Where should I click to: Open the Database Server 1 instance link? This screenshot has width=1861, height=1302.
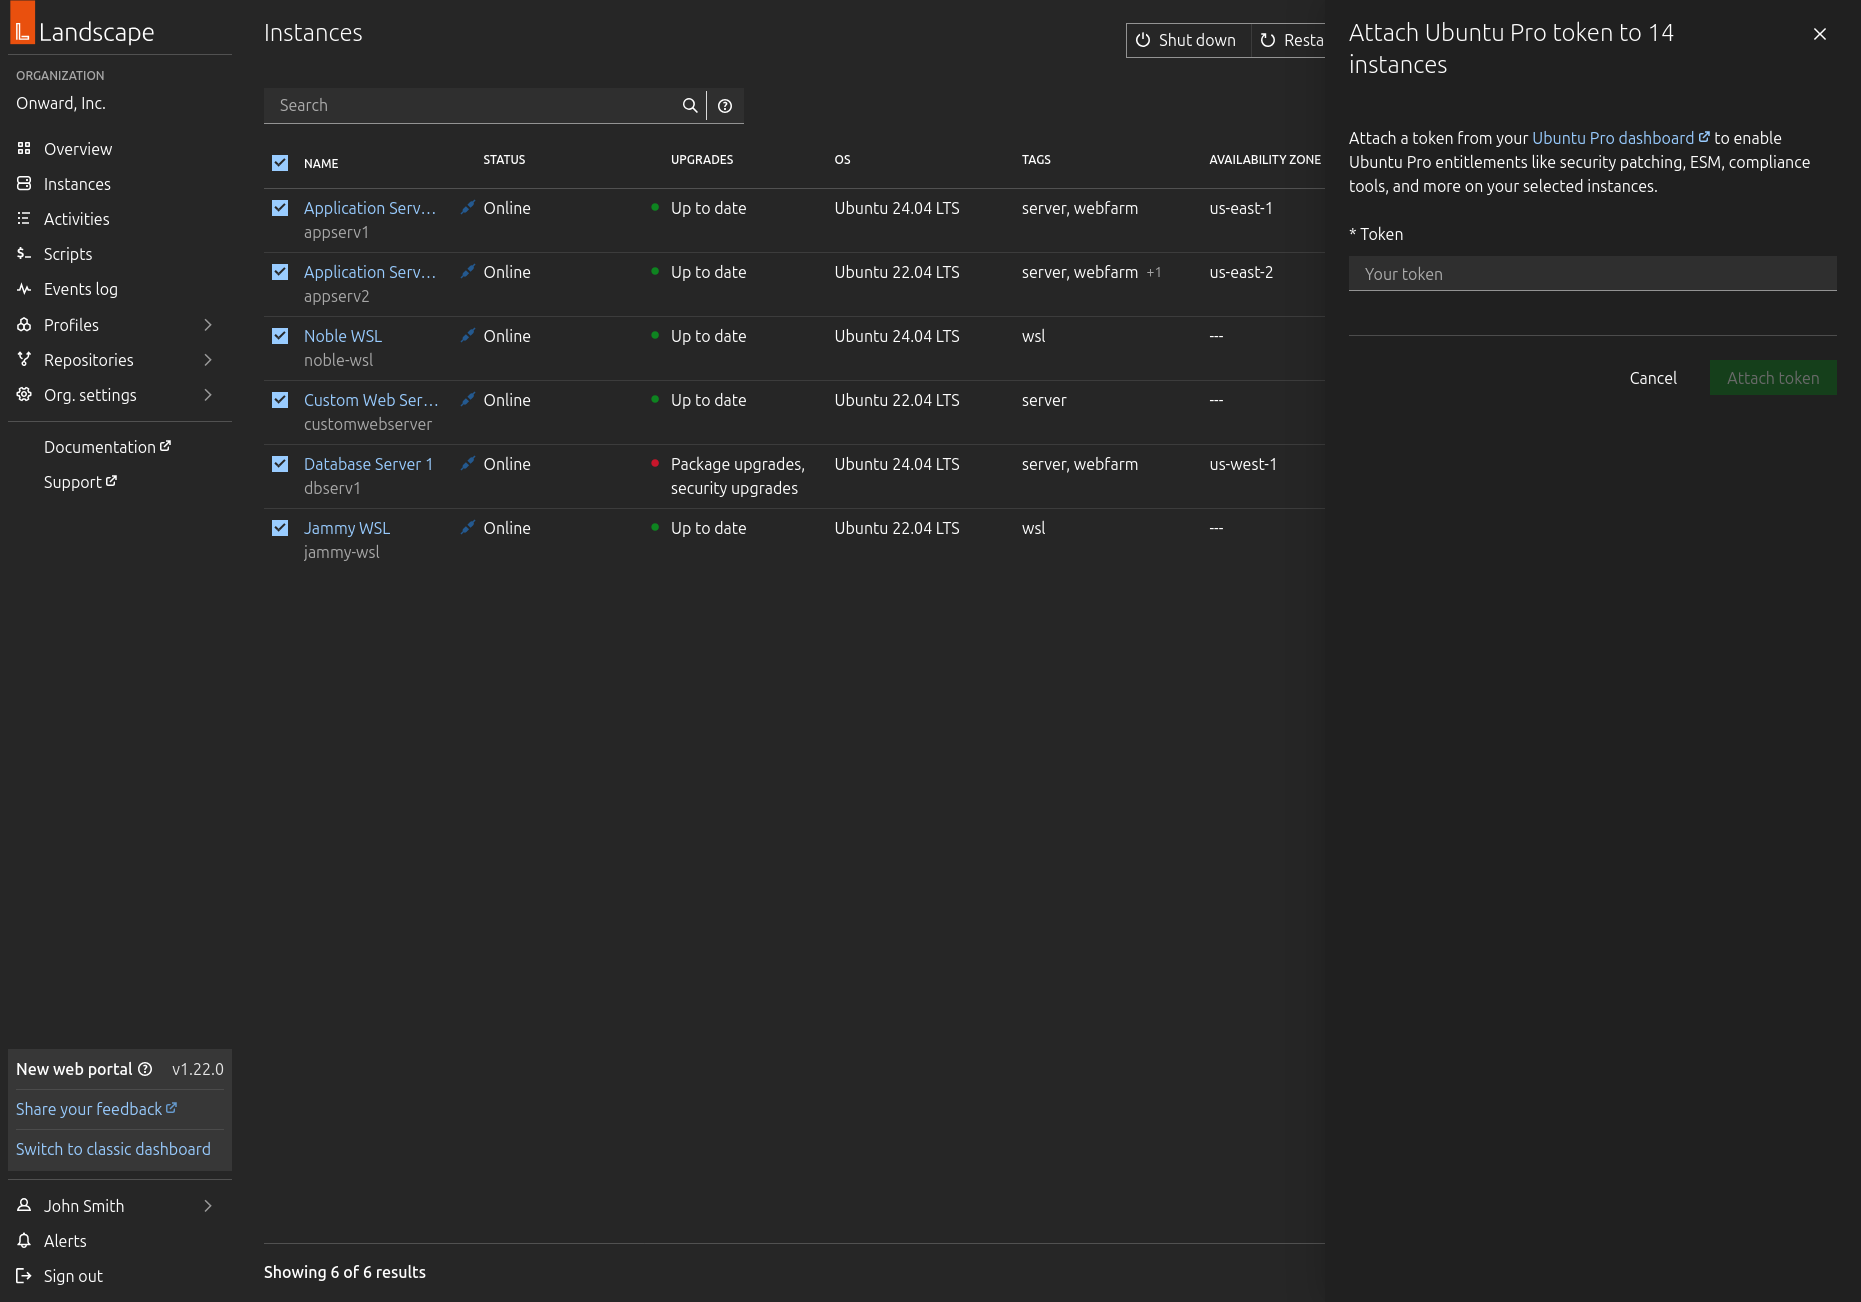368,464
